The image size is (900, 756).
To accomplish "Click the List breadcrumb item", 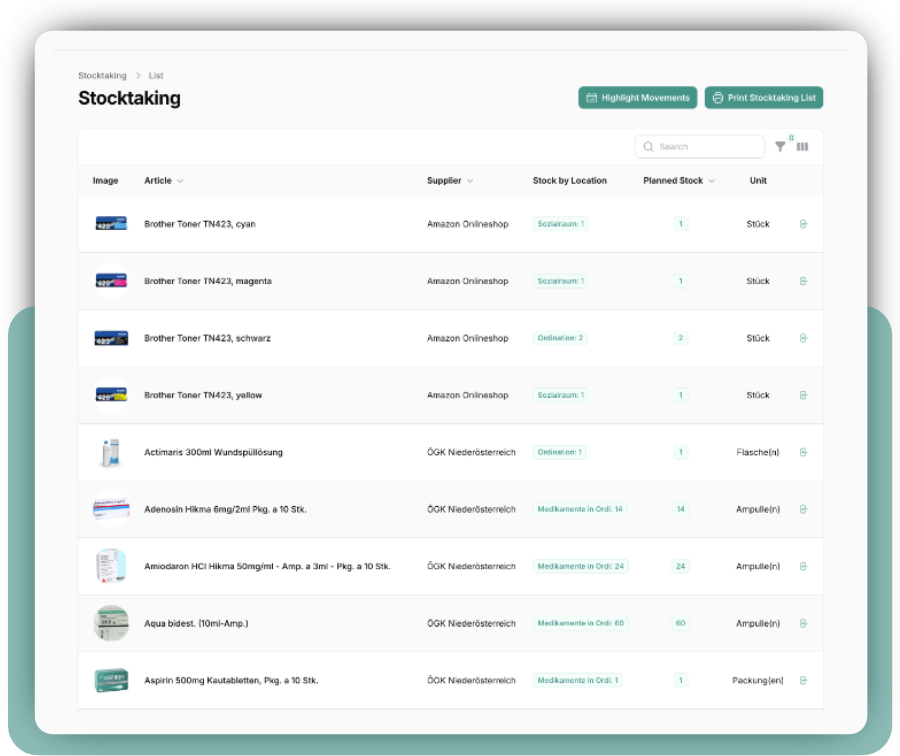I will pos(156,76).
